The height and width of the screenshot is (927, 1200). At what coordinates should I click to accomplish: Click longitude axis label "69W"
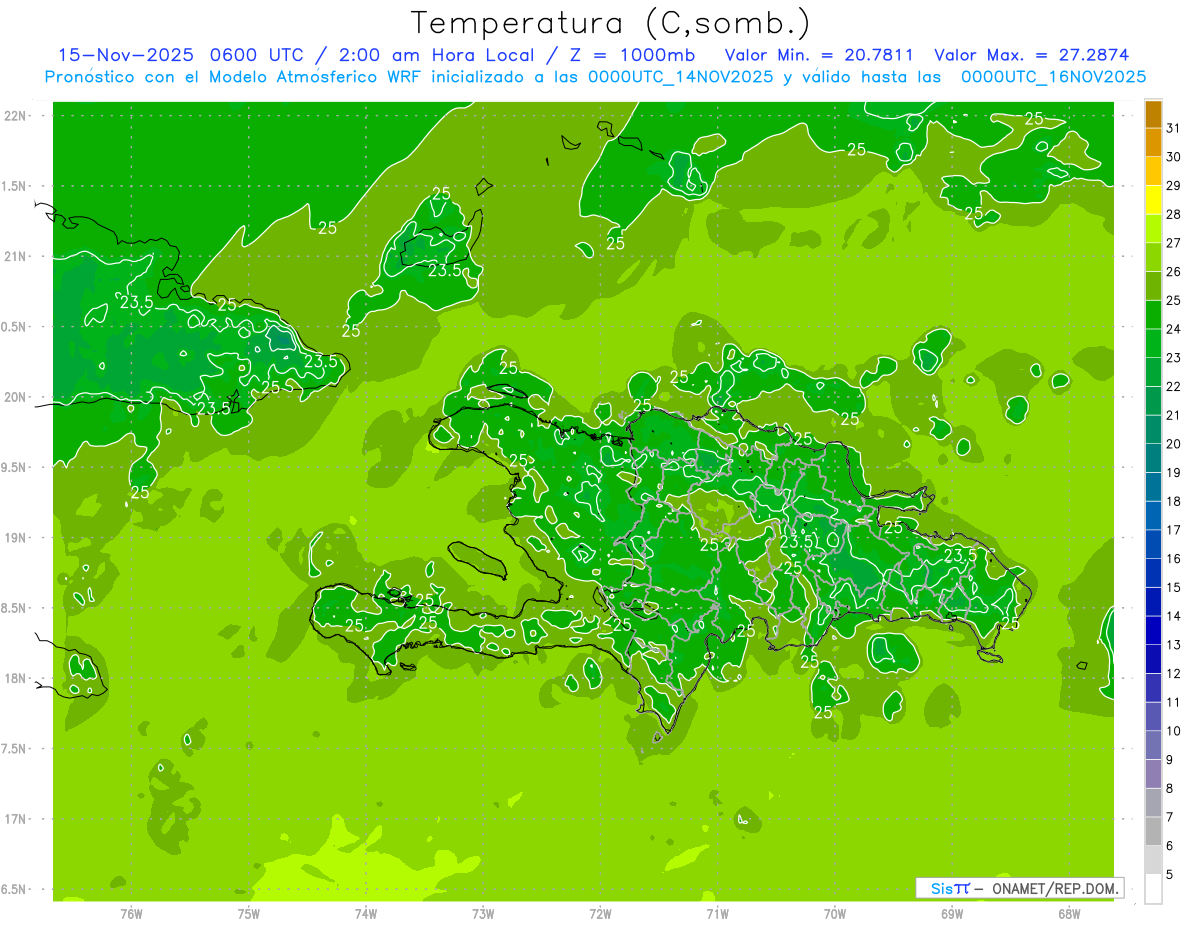click(952, 914)
